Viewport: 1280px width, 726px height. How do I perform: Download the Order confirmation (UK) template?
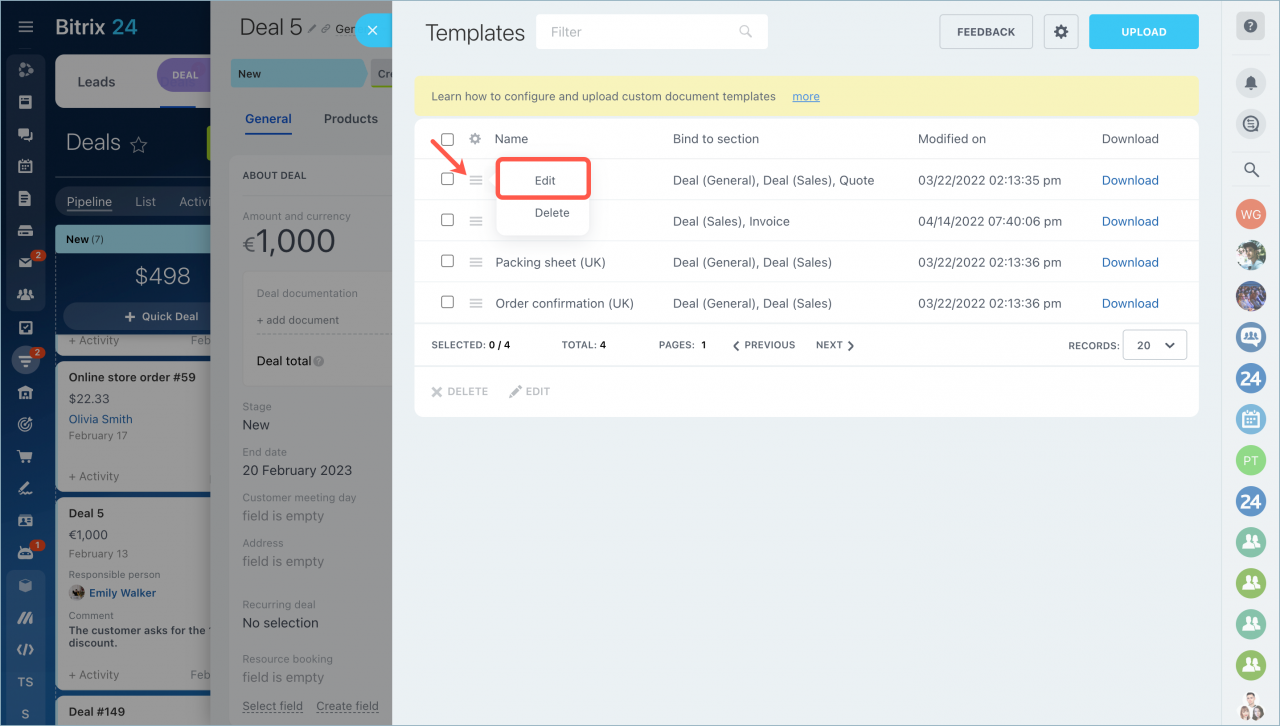[1130, 303]
